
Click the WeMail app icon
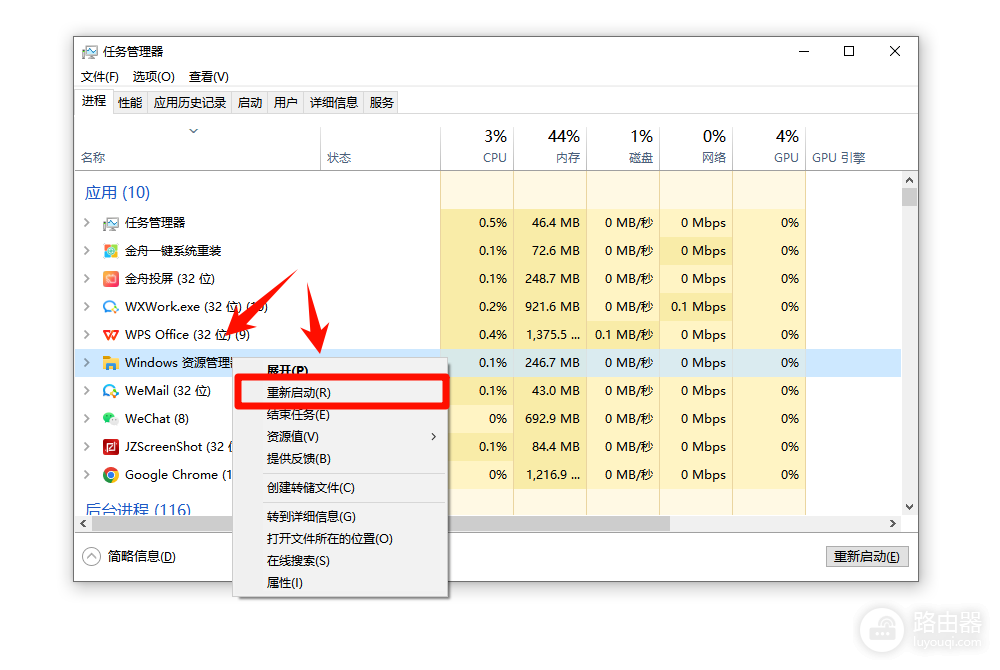pyautogui.click(x=110, y=391)
